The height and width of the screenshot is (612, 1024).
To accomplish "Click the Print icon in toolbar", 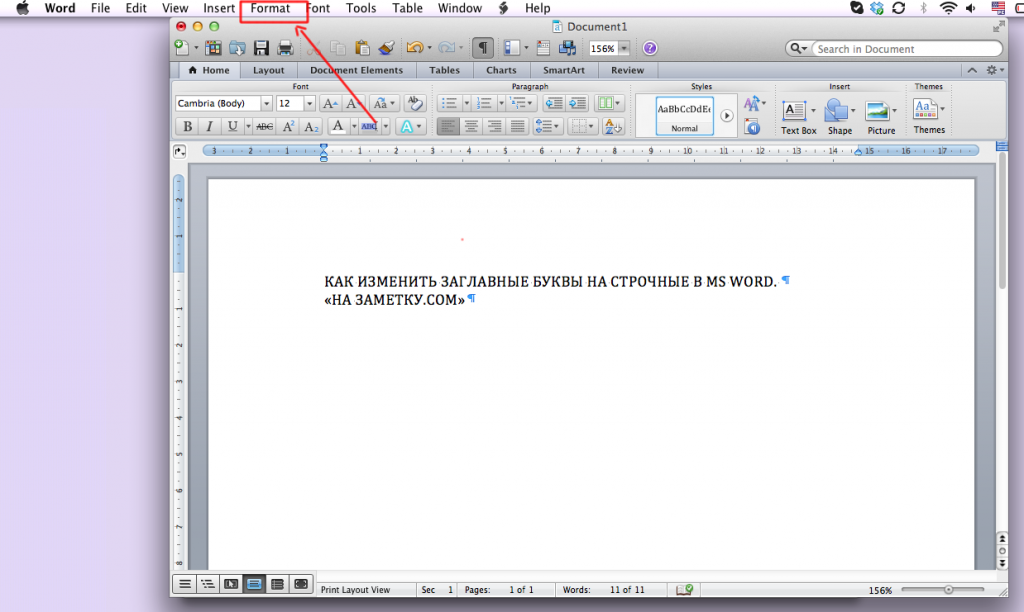I will coord(285,48).
